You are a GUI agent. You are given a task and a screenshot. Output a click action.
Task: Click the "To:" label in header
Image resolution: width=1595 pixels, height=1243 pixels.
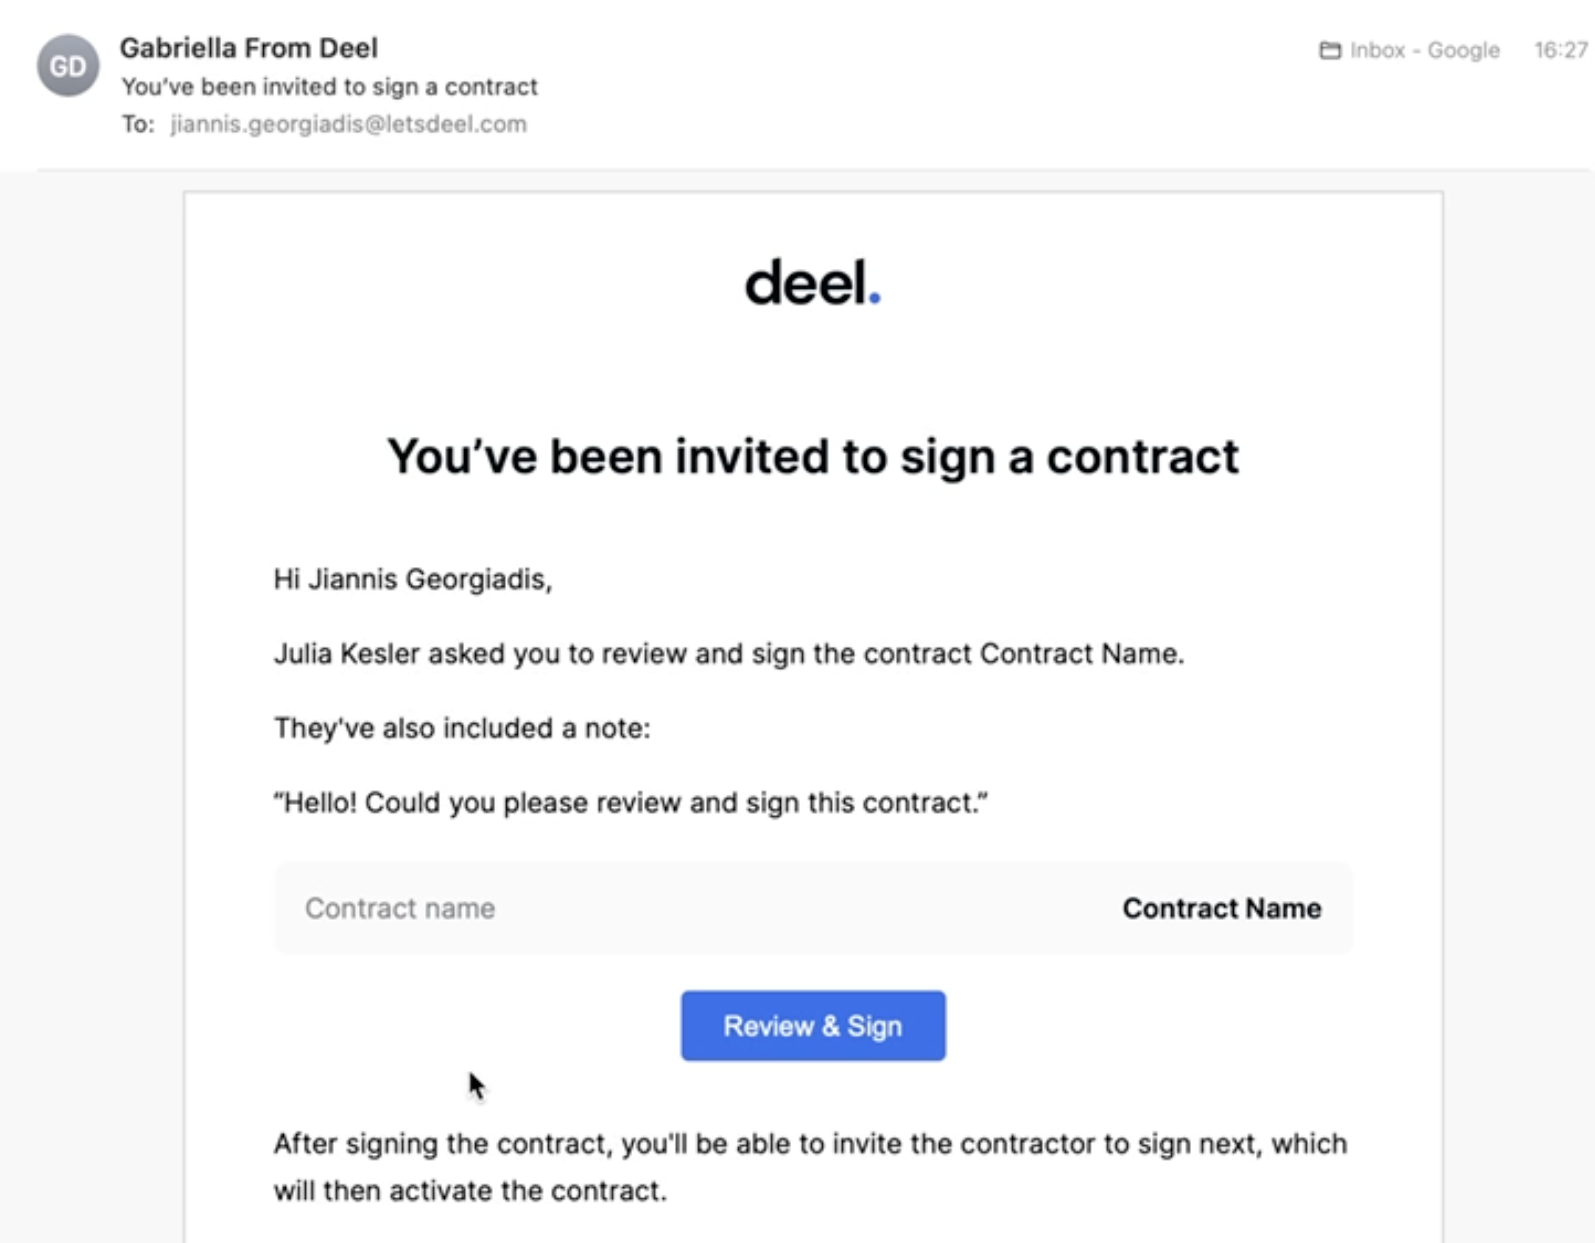[x=138, y=124]
